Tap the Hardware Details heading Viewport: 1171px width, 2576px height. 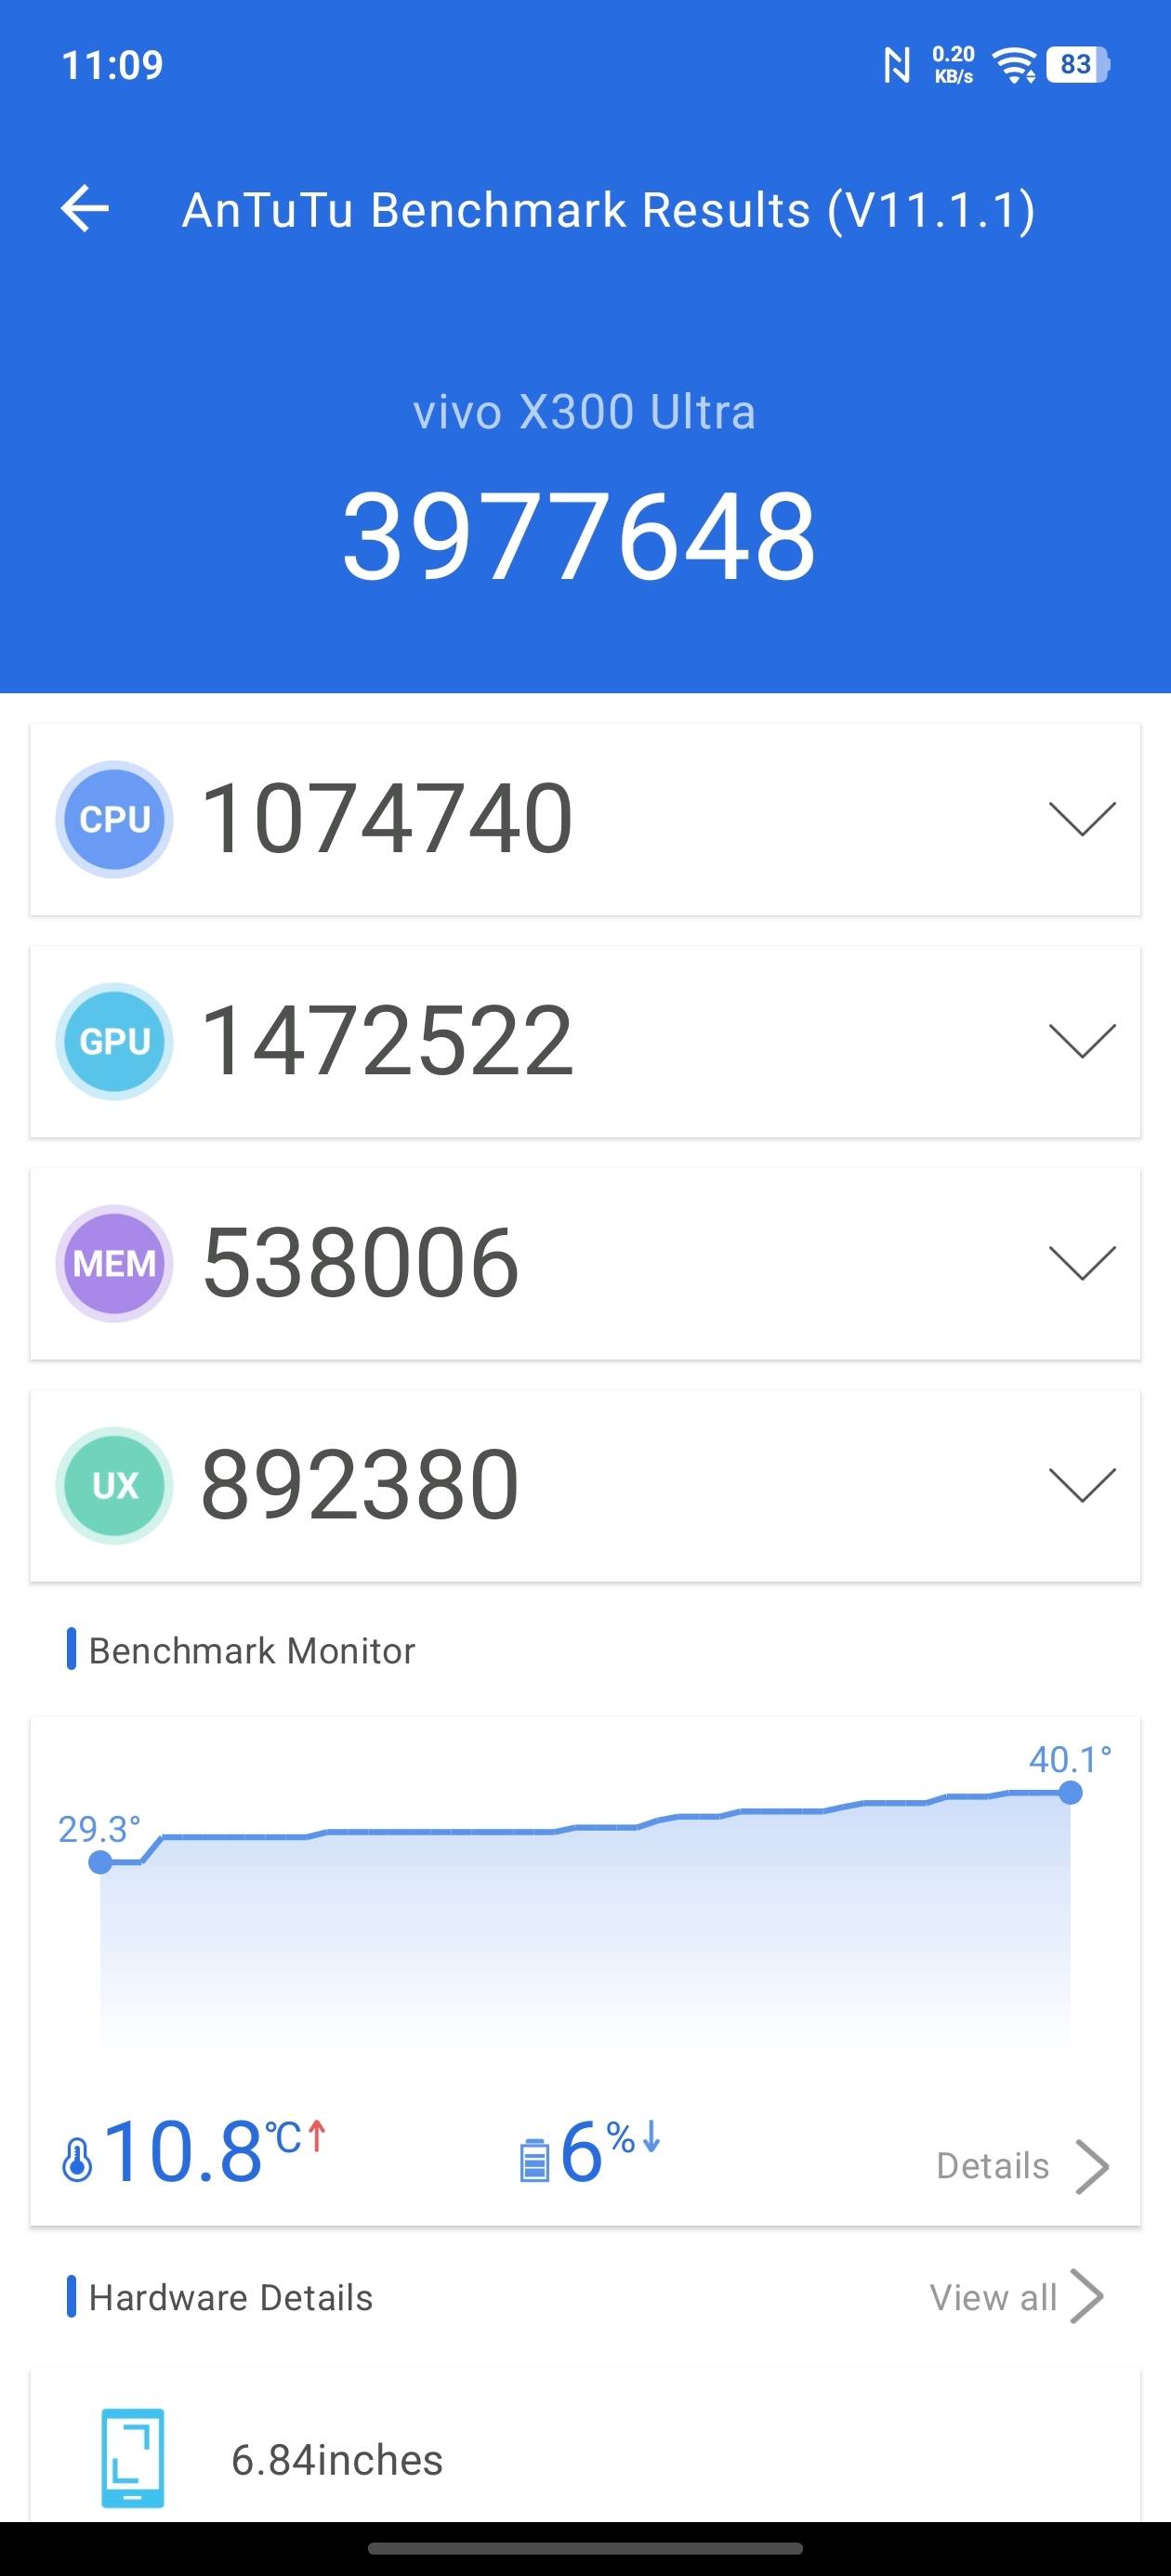click(x=231, y=2298)
